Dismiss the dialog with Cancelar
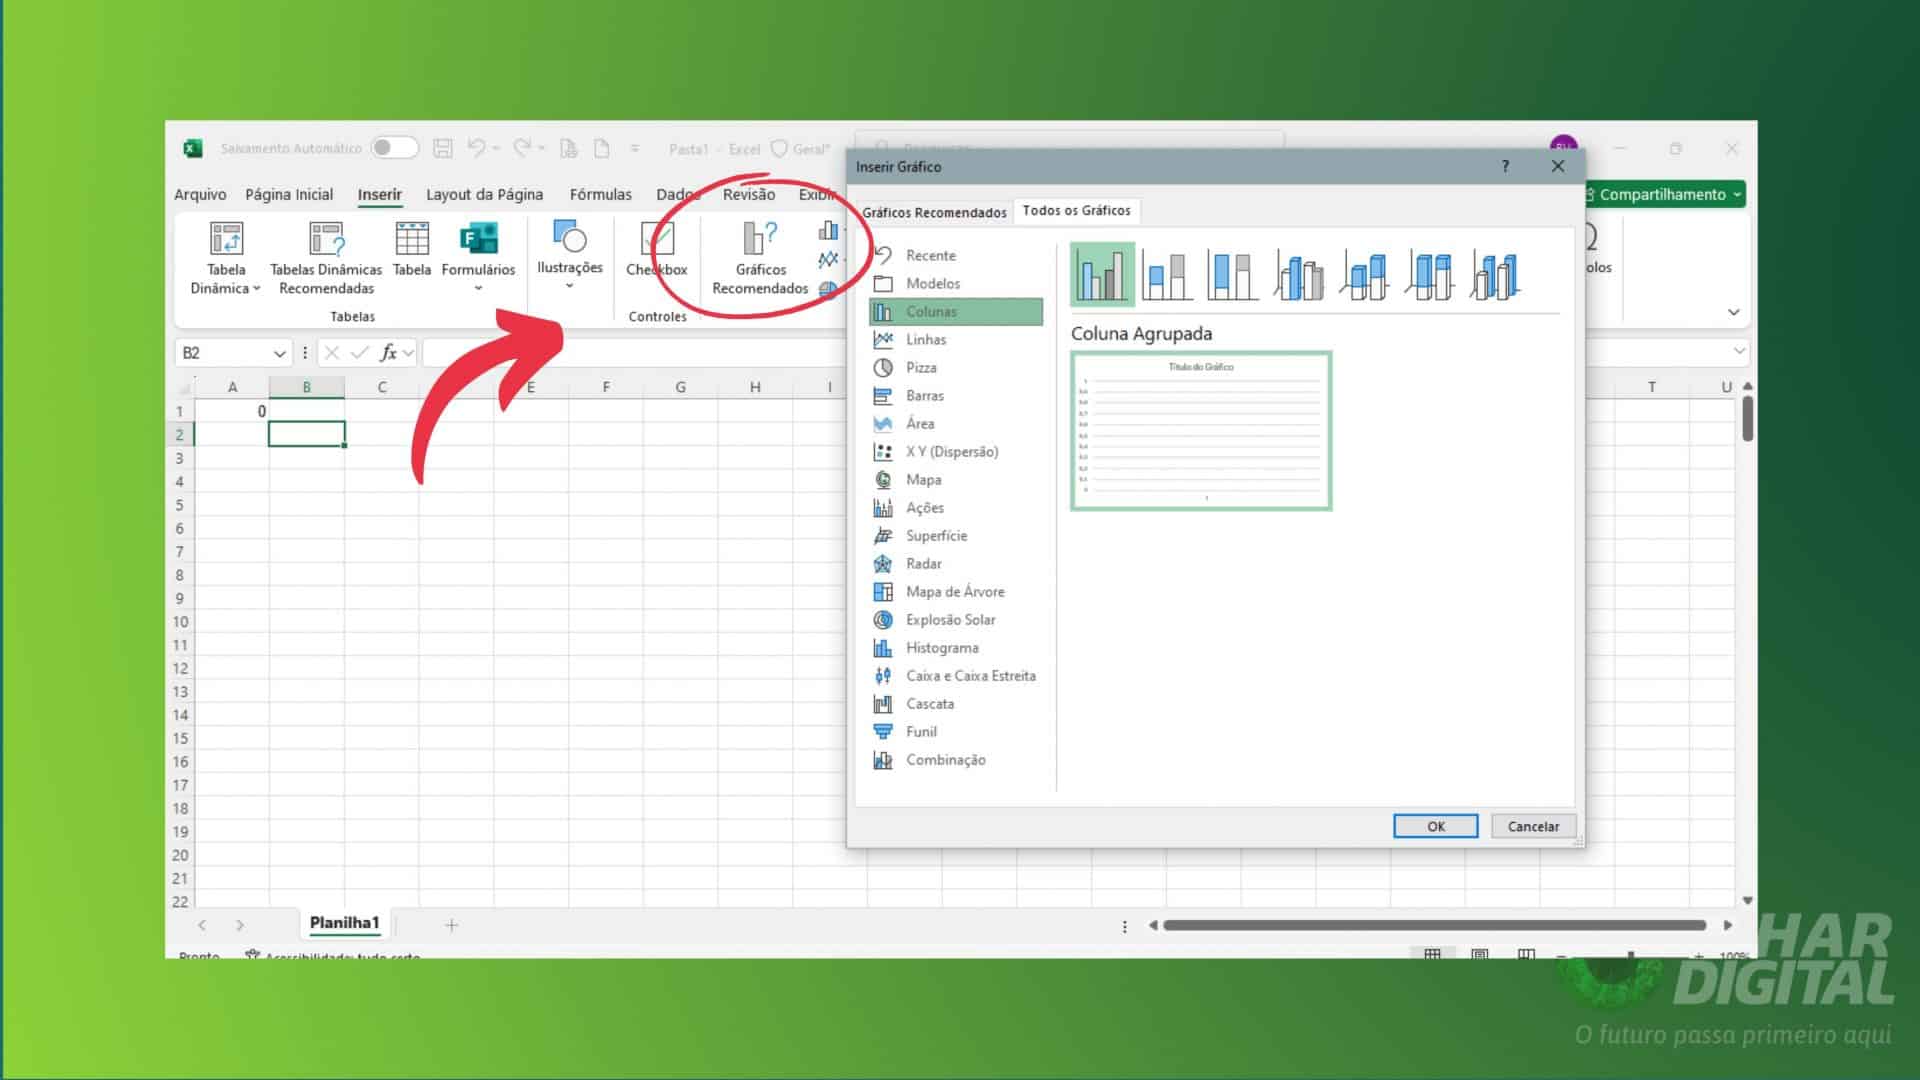 coord(1532,826)
